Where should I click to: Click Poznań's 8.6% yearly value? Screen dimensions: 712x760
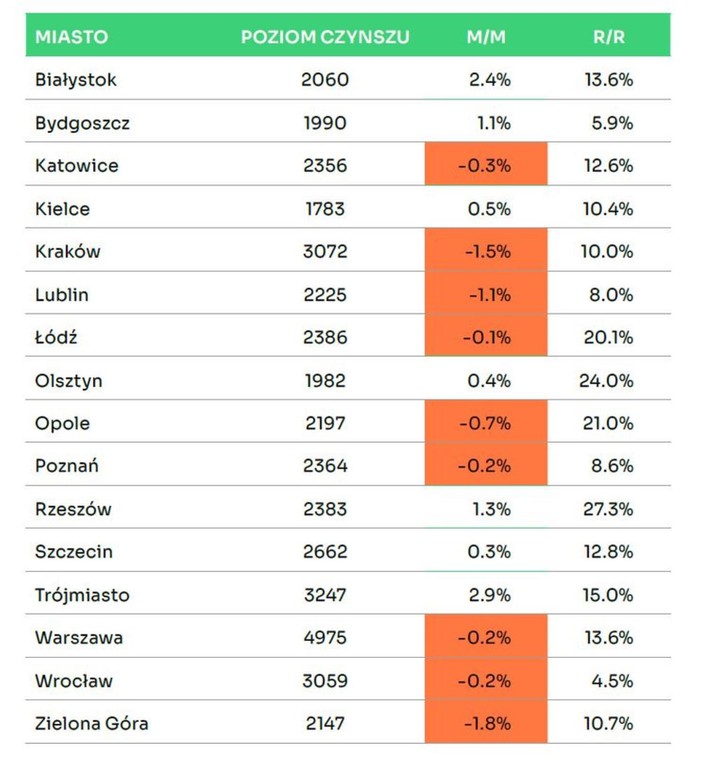coord(612,466)
